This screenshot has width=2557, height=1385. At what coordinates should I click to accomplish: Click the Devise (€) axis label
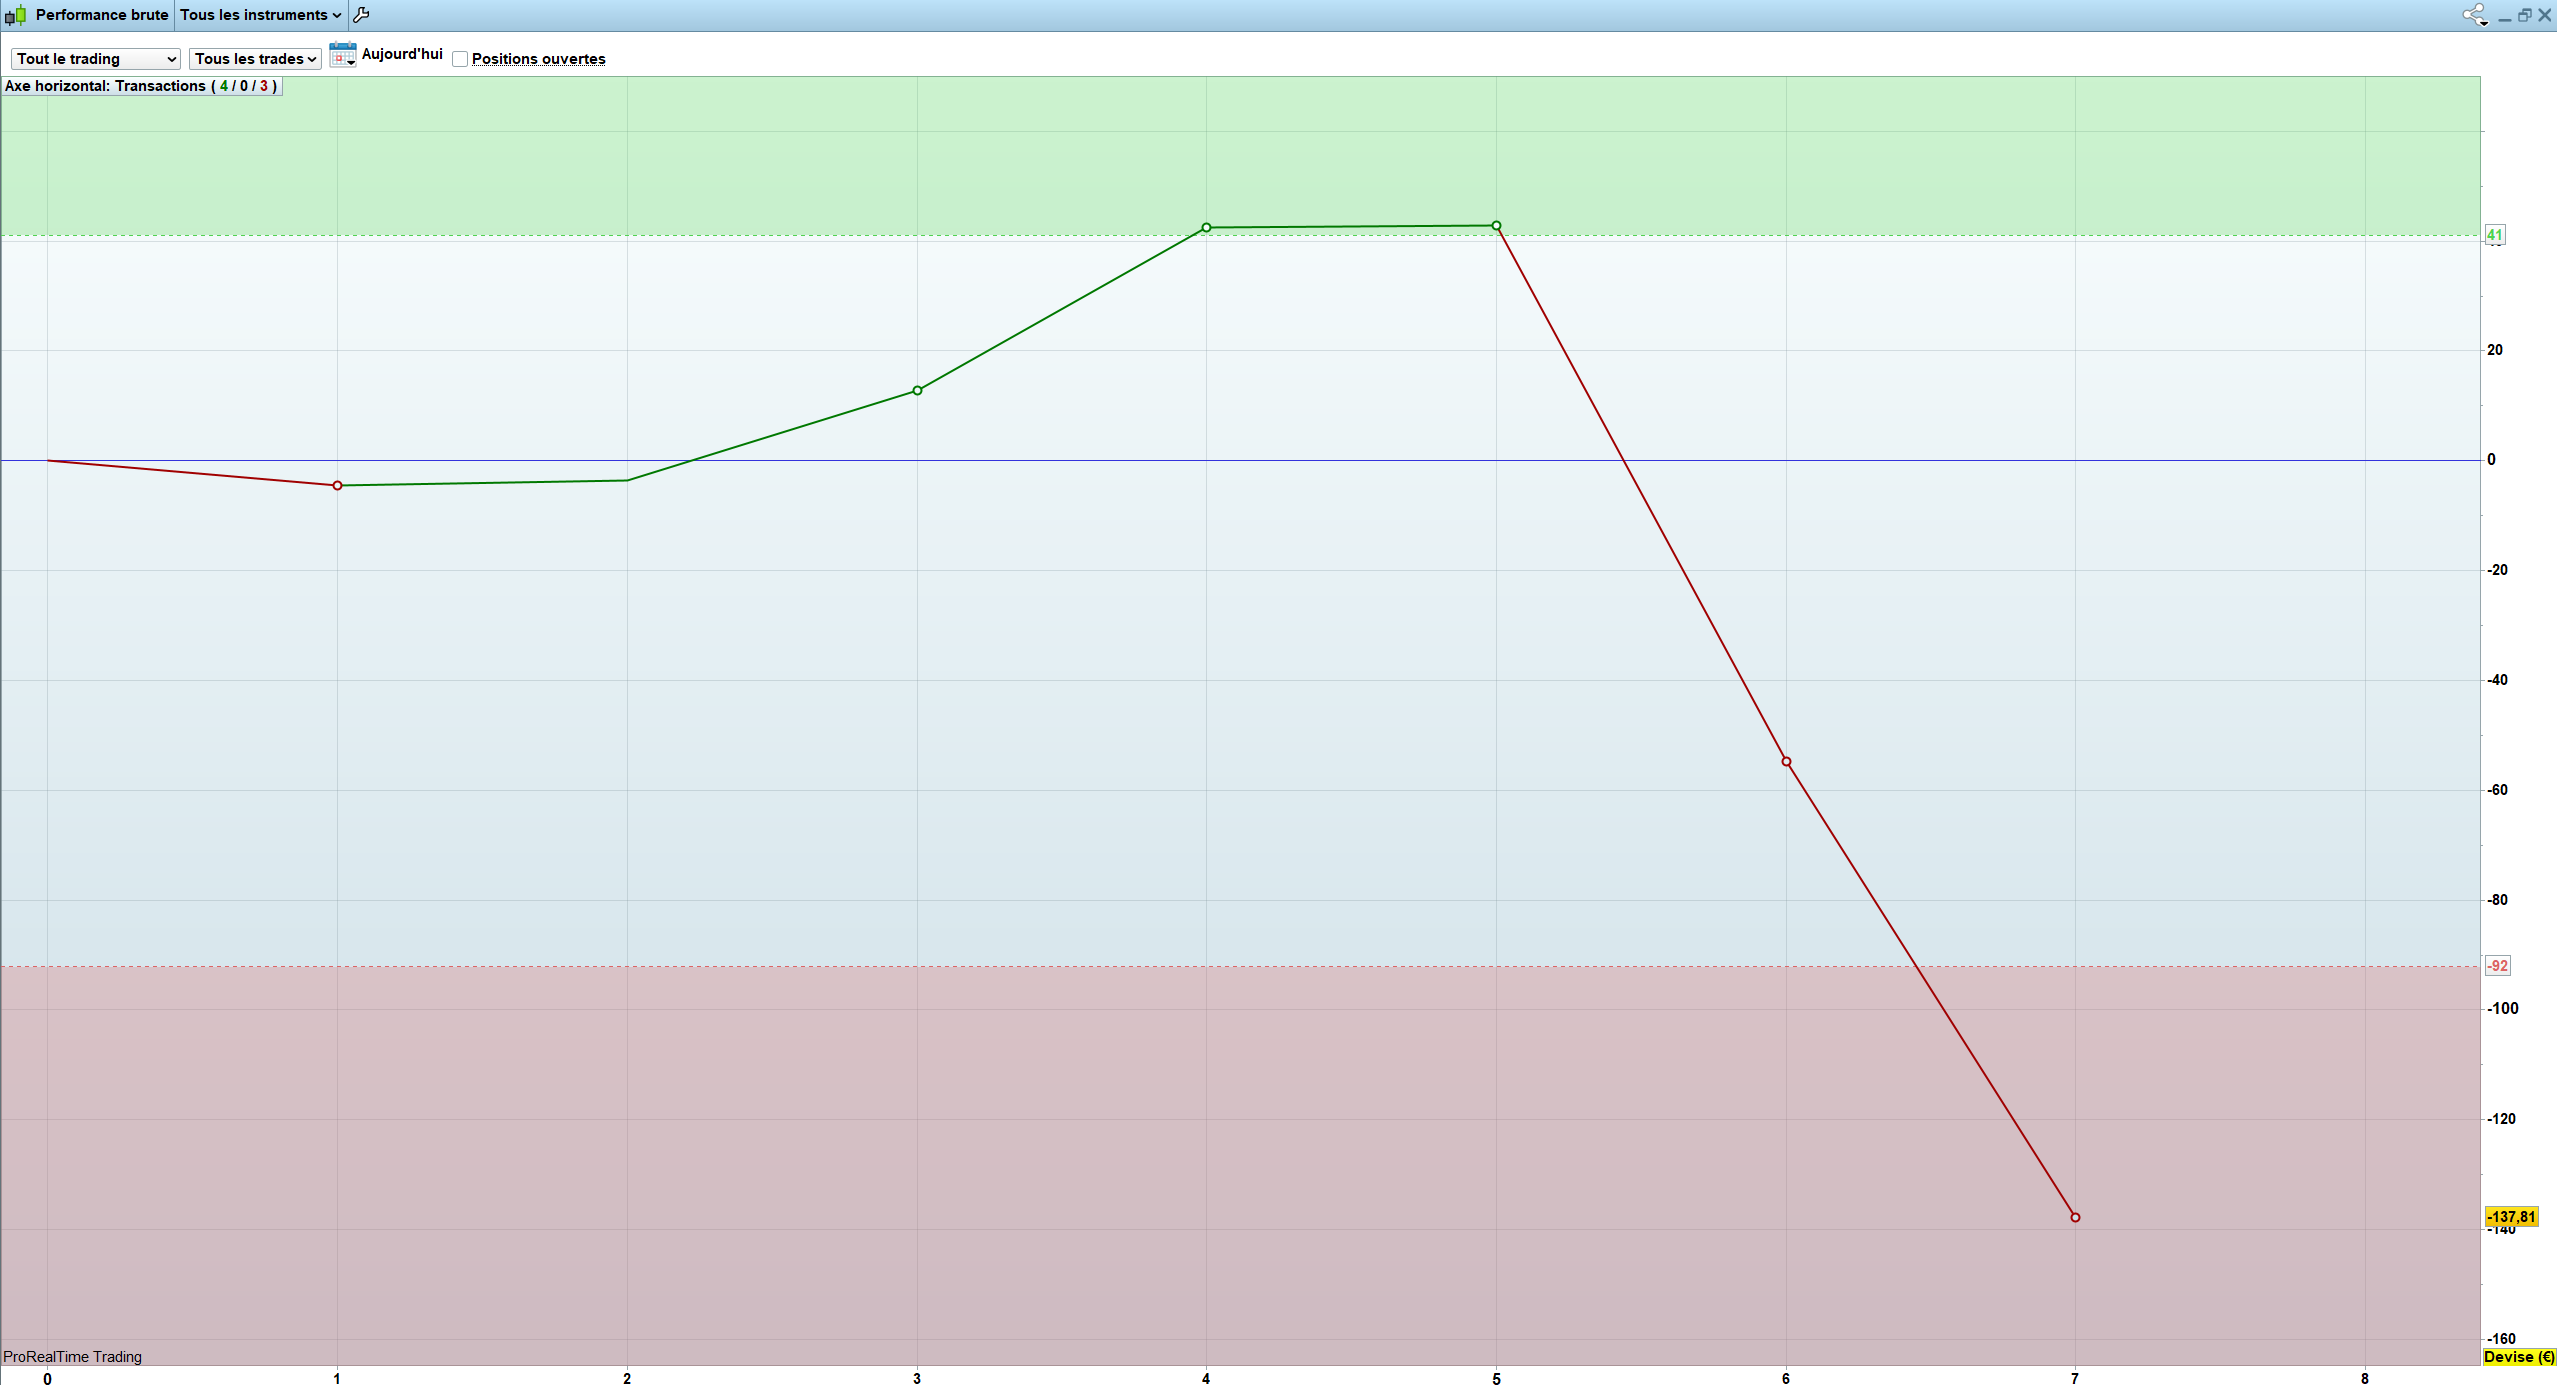[2518, 1357]
